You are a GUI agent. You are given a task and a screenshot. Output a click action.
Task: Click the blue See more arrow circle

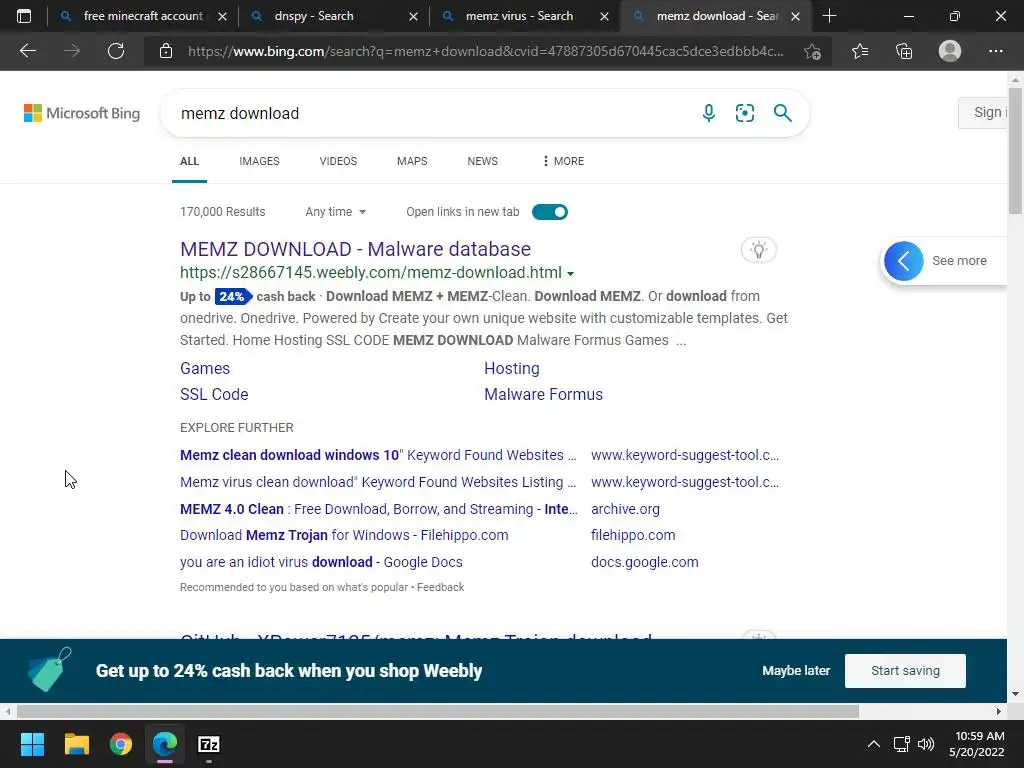point(903,261)
